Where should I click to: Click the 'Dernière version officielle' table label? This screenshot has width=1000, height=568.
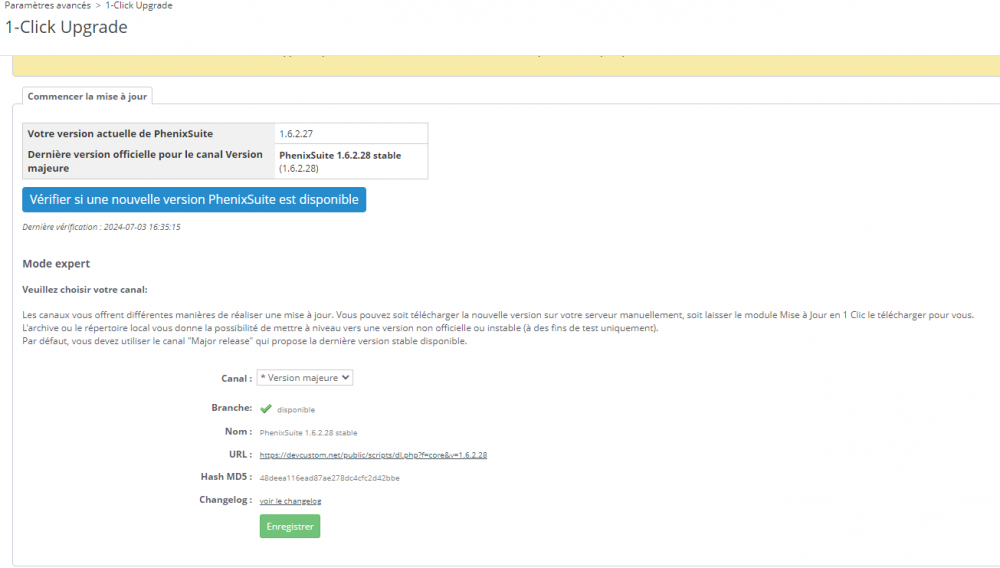pos(149,161)
